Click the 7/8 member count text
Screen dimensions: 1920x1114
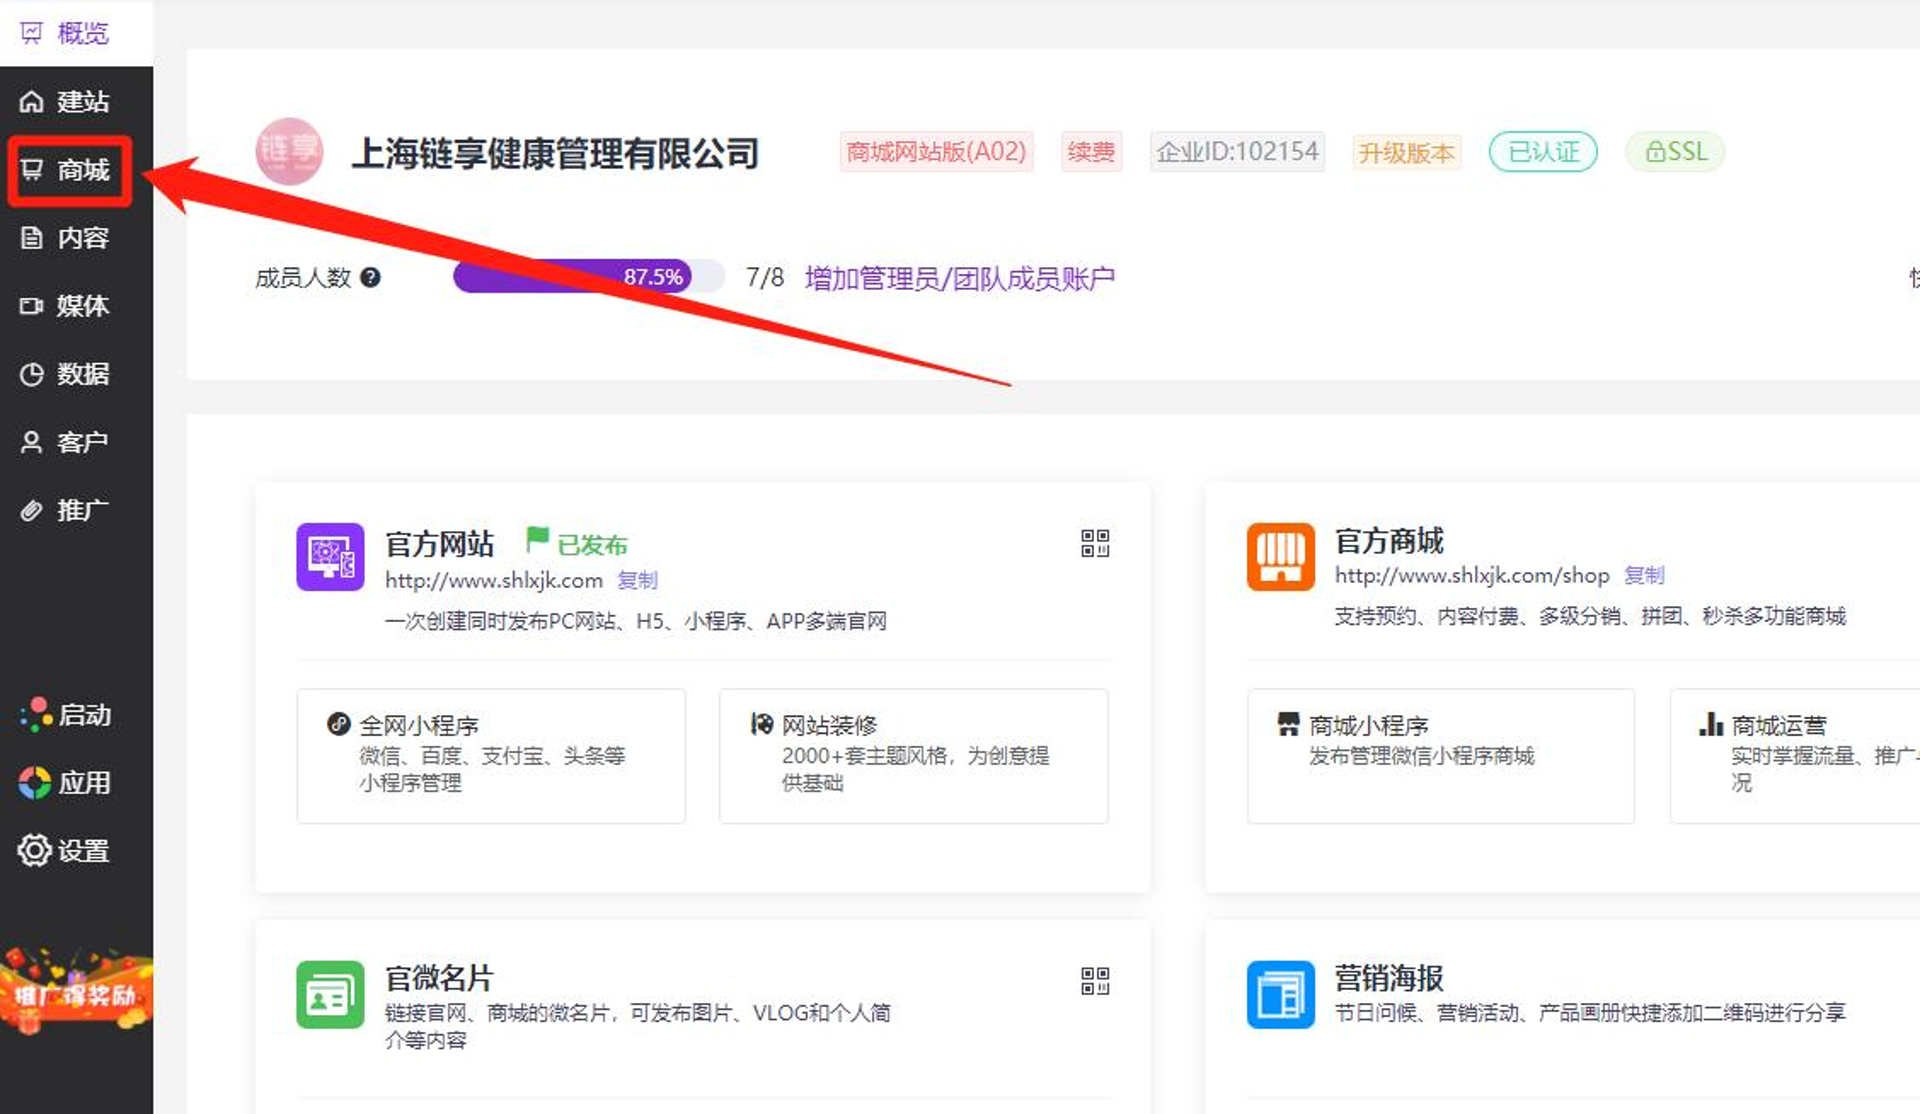pos(765,277)
